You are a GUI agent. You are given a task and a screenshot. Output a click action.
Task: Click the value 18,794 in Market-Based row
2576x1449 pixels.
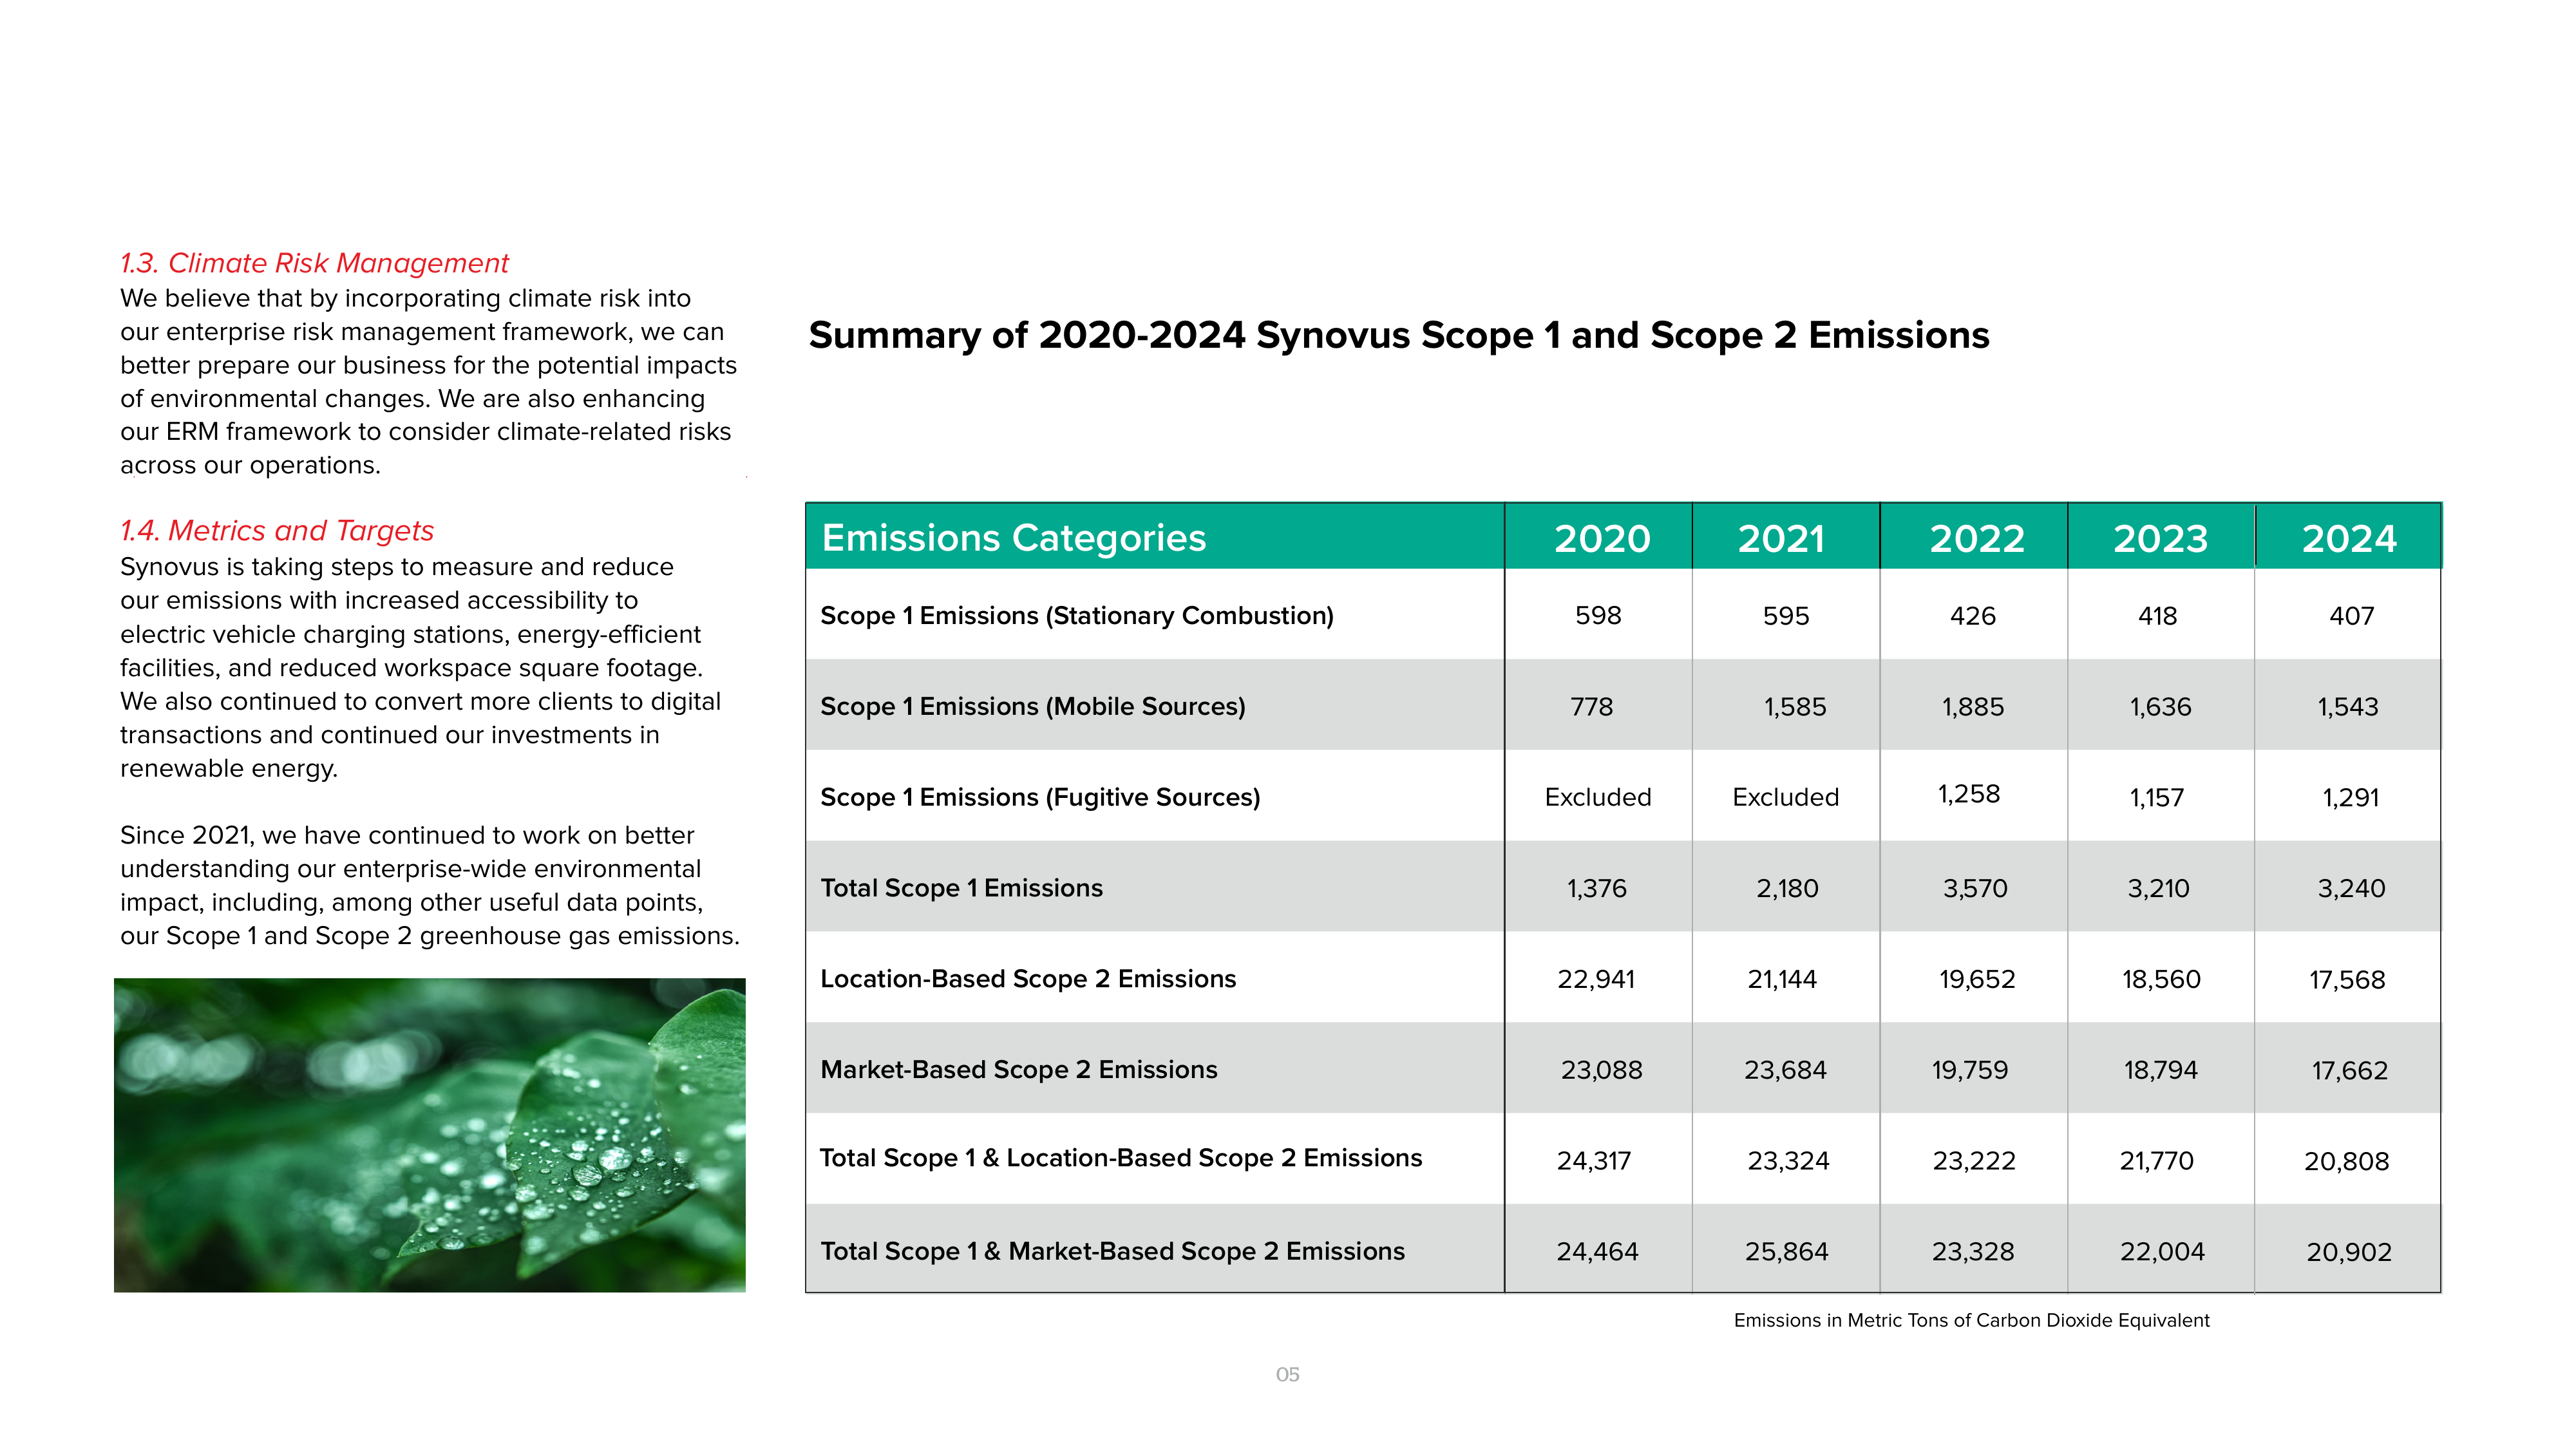2161,1070
